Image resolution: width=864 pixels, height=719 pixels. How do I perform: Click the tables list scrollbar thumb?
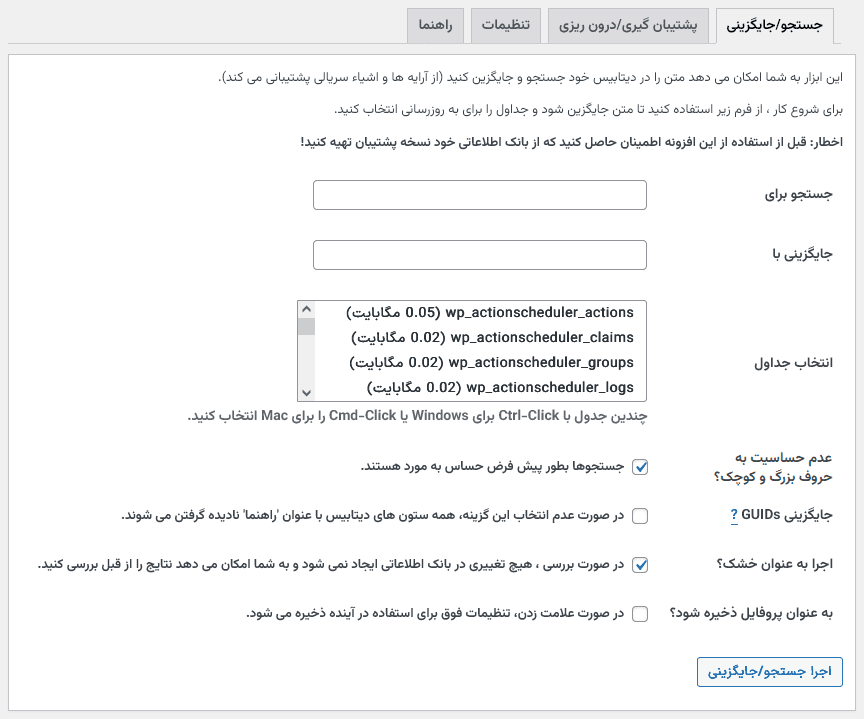point(306,326)
